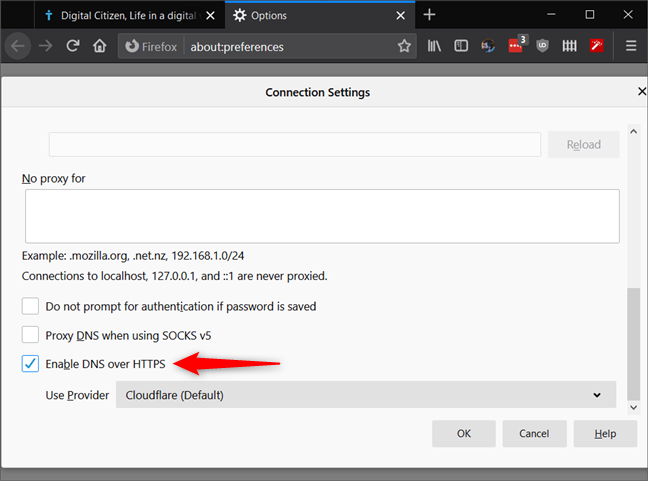Close the Connection Settings dialog
648x481 pixels.
tap(641, 91)
